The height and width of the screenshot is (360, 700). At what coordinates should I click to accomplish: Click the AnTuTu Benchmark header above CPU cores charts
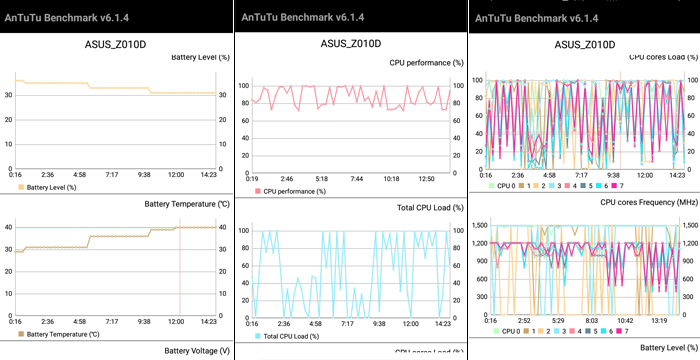(x=536, y=18)
